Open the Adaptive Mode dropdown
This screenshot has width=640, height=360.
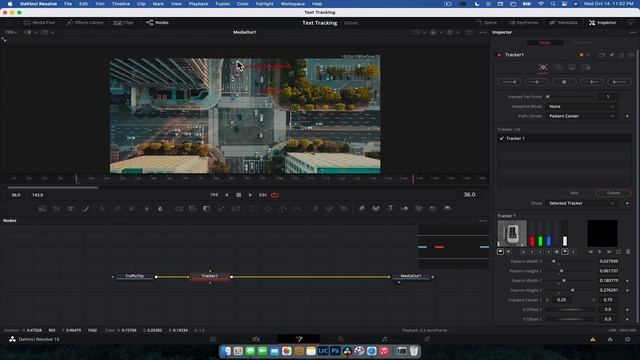click(581, 107)
